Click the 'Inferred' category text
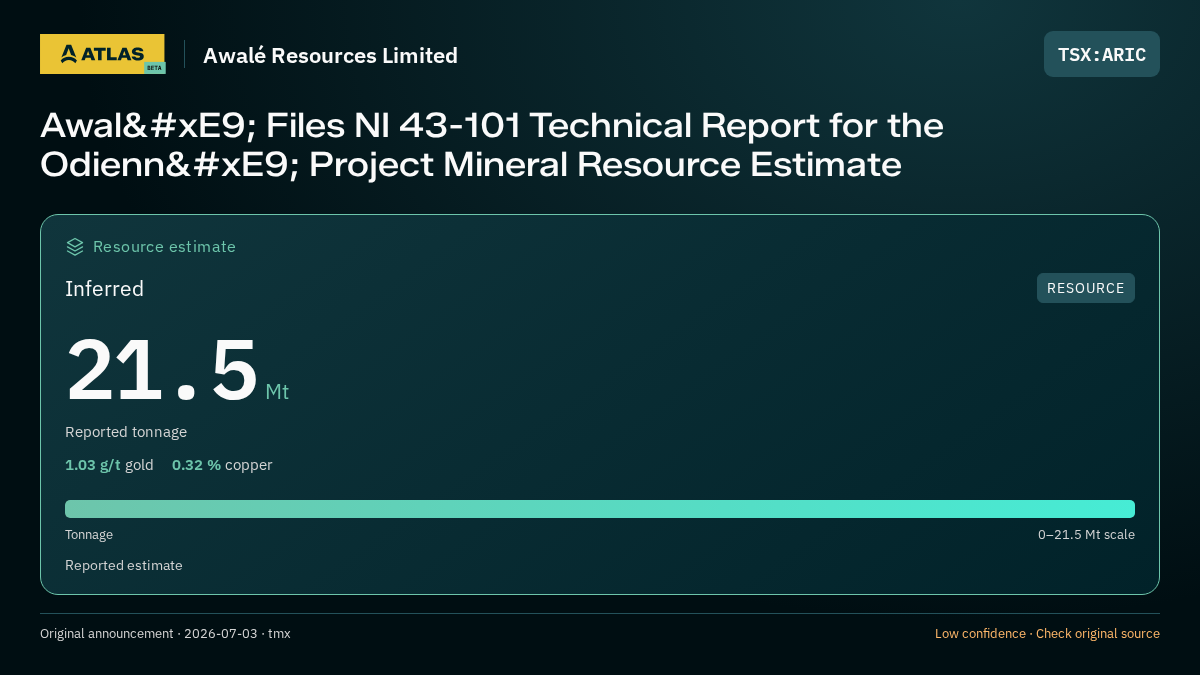Viewport: 1200px width, 675px height. (x=105, y=289)
